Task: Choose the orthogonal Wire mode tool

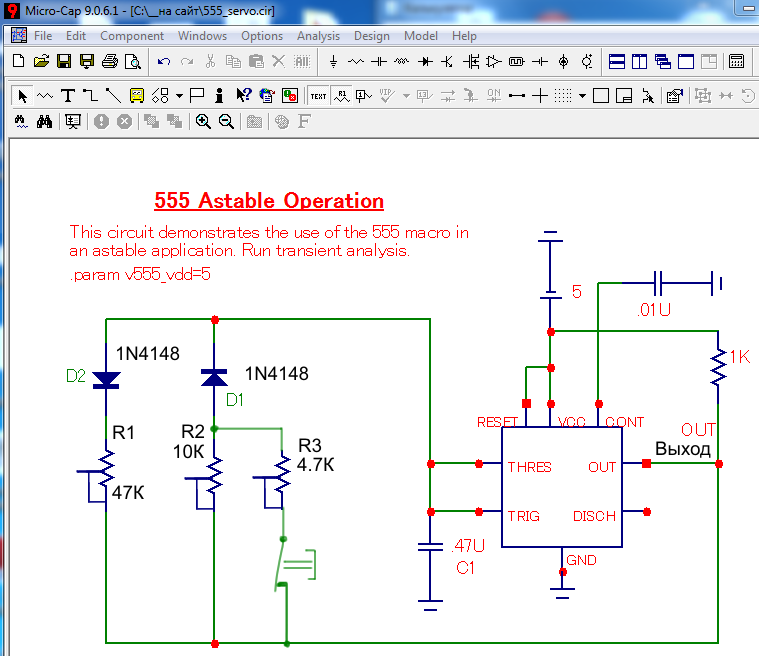Action: pyautogui.click(x=89, y=97)
